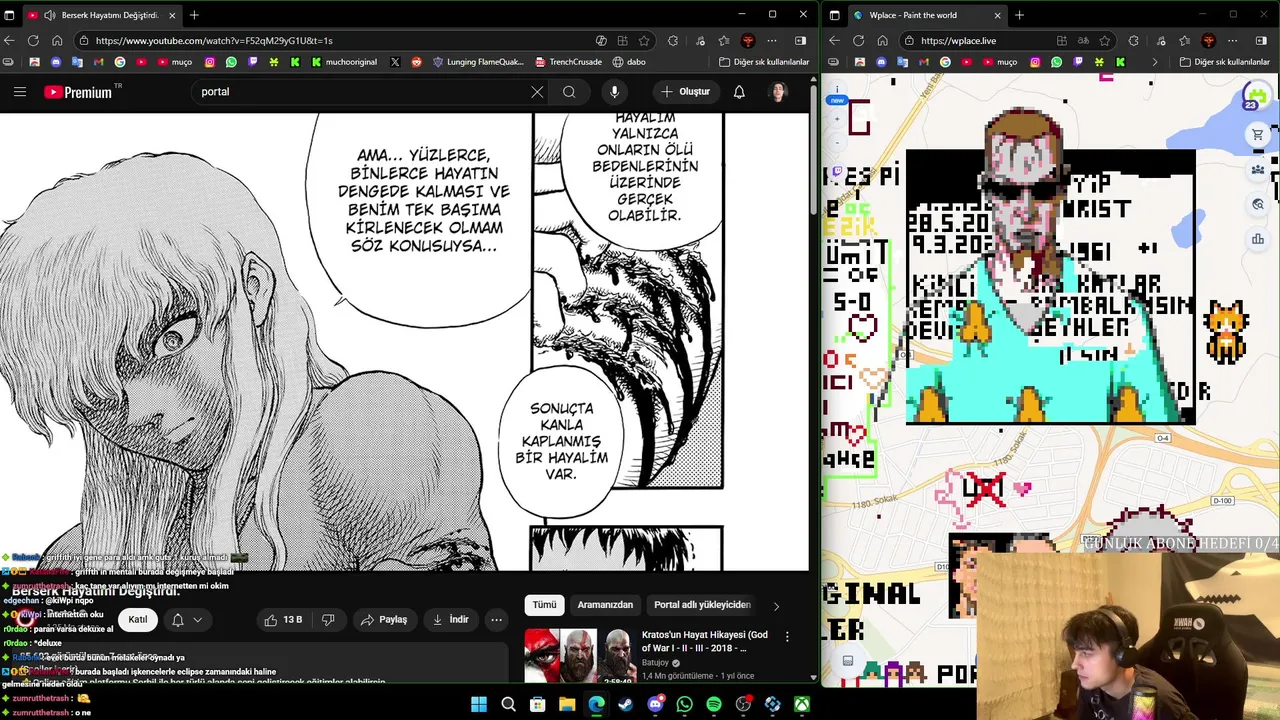1280x720 pixels.
Task: Open Steam from the taskbar
Action: point(626,705)
